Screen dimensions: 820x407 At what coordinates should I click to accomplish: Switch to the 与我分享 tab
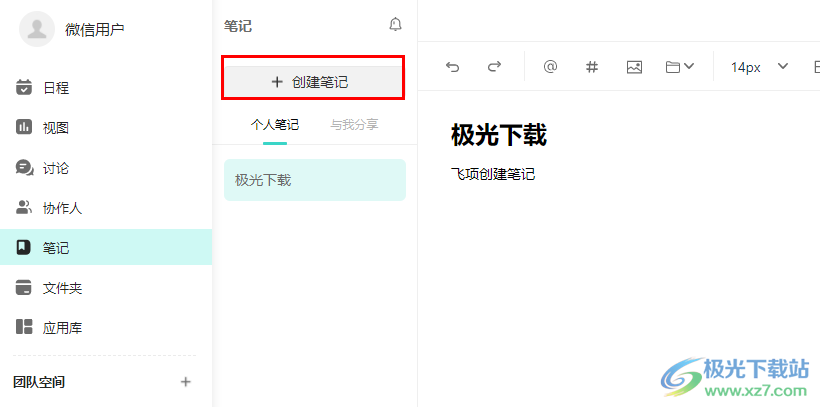coord(354,125)
